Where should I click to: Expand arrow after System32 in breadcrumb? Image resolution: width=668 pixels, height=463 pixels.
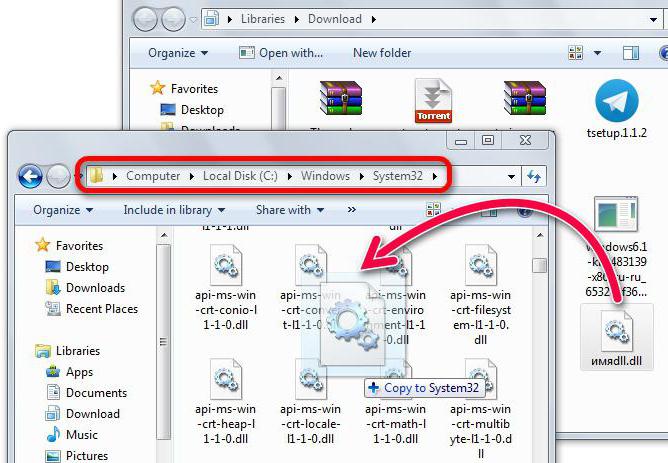pyautogui.click(x=435, y=176)
